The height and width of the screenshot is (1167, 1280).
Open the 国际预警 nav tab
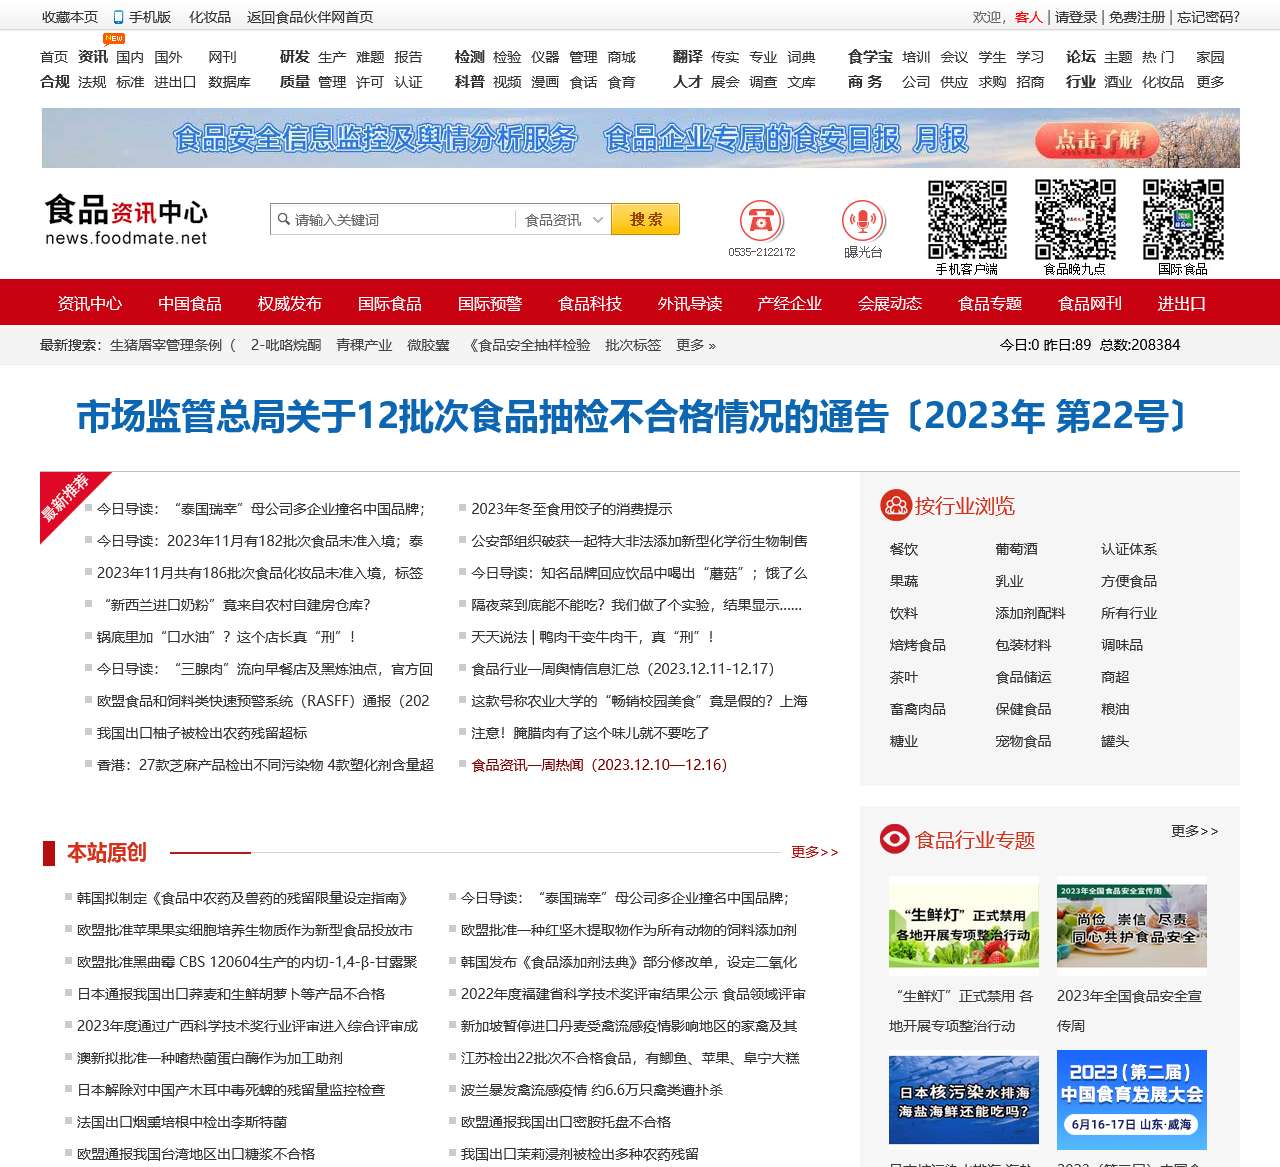pos(490,303)
